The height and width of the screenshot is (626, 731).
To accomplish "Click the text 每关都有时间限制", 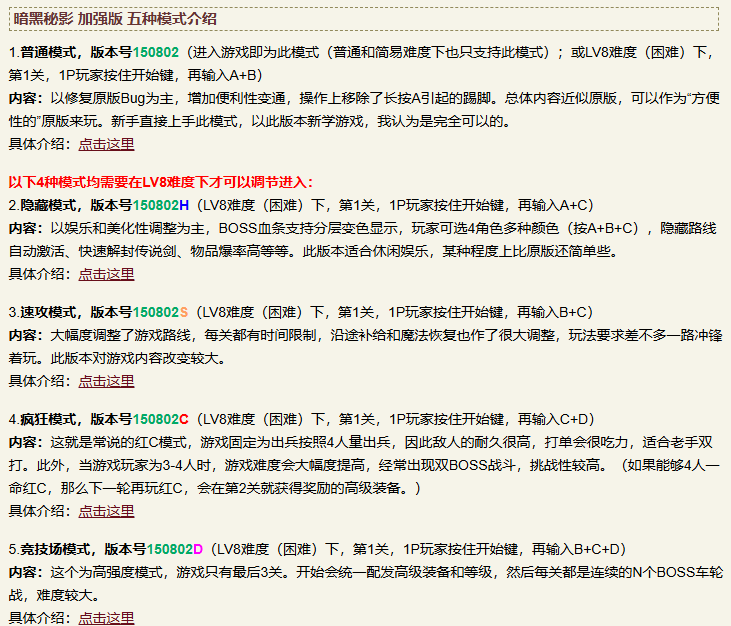I will [260, 335].
